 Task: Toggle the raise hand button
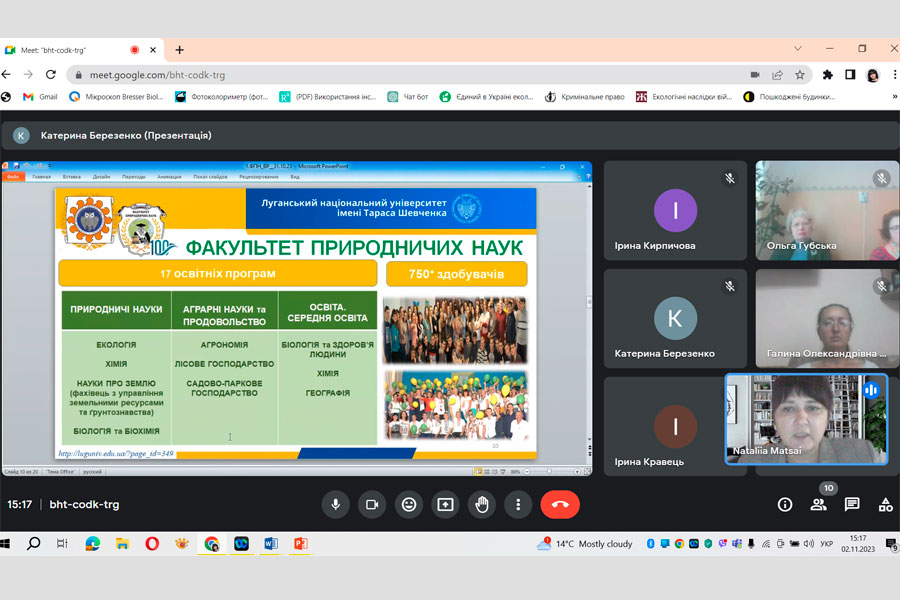(481, 505)
